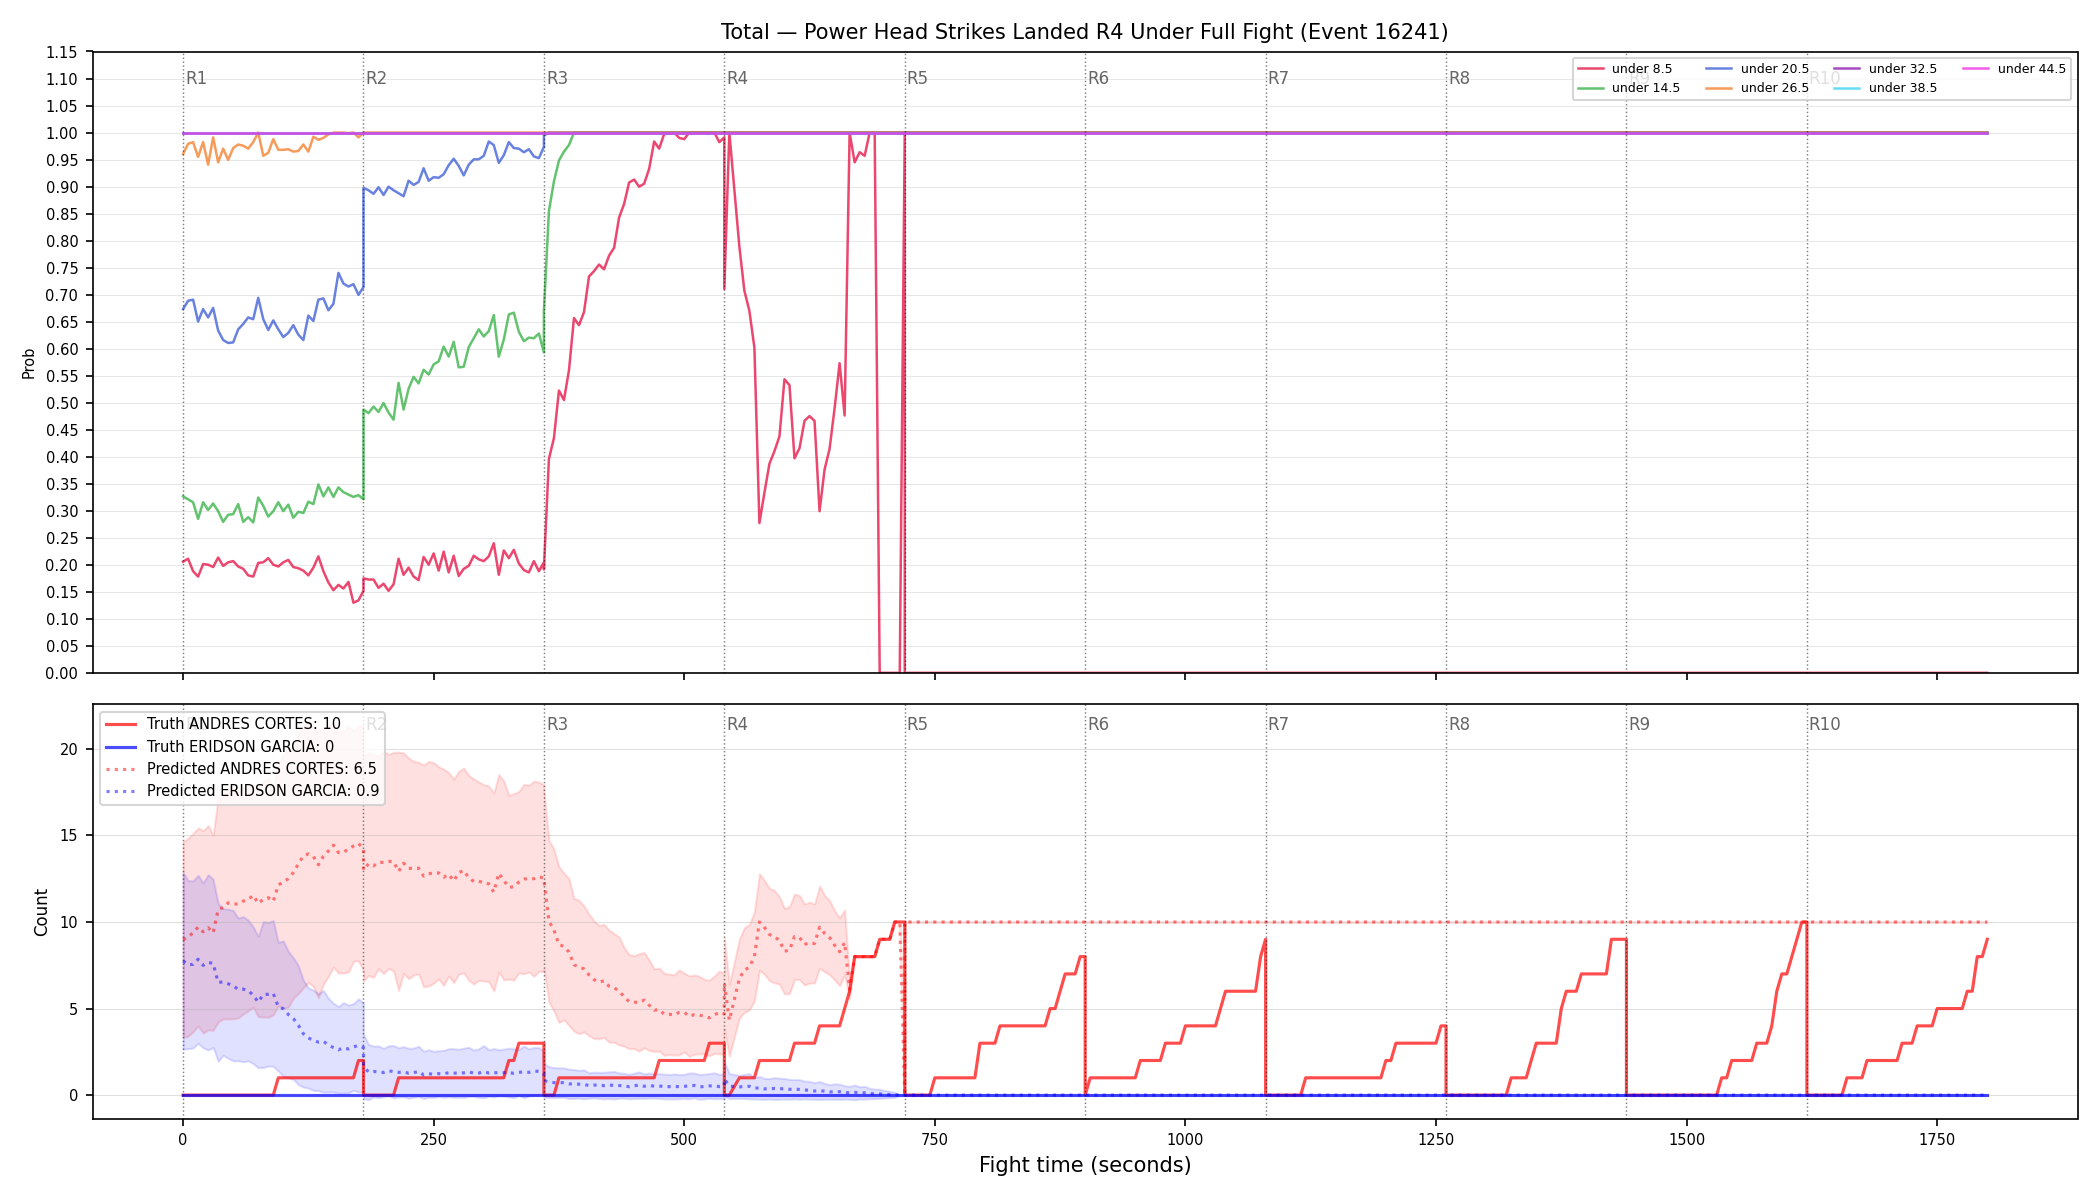Click the R5 marker in the Prob chart

point(917,78)
